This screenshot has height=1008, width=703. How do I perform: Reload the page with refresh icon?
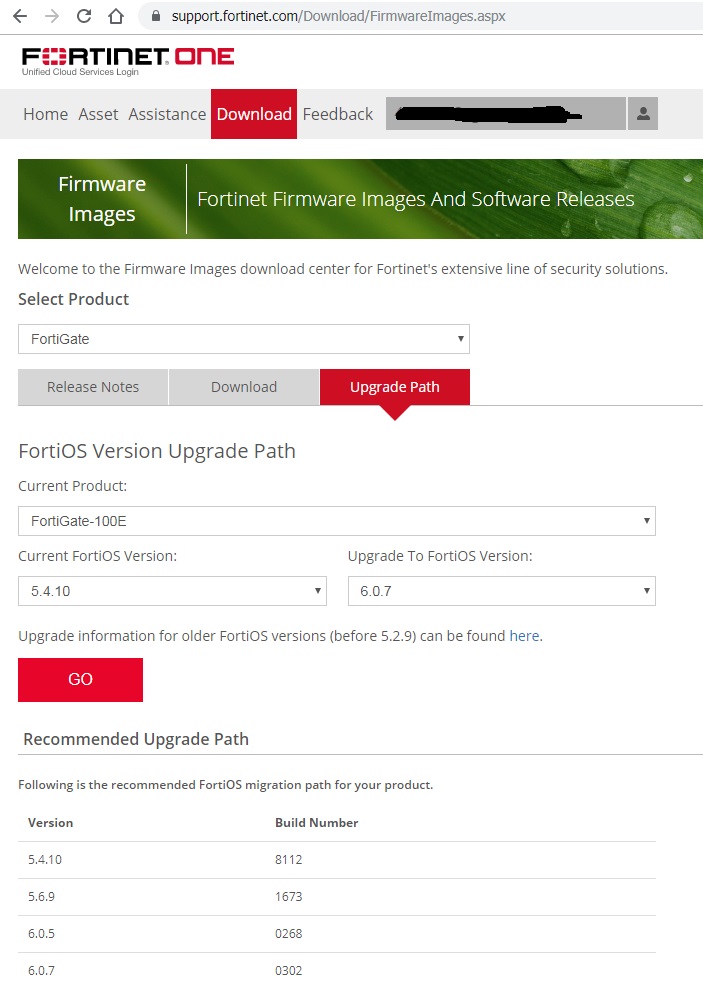point(84,16)
